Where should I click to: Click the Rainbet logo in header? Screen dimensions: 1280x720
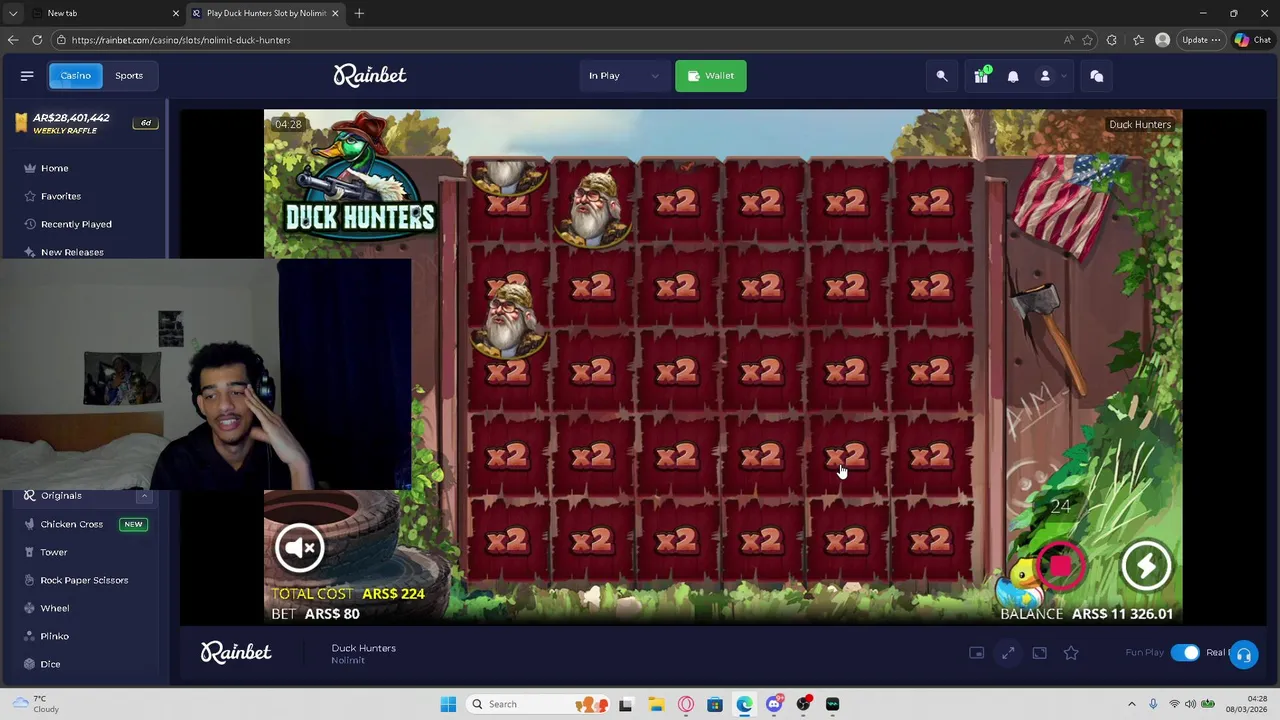click(370, 75)
